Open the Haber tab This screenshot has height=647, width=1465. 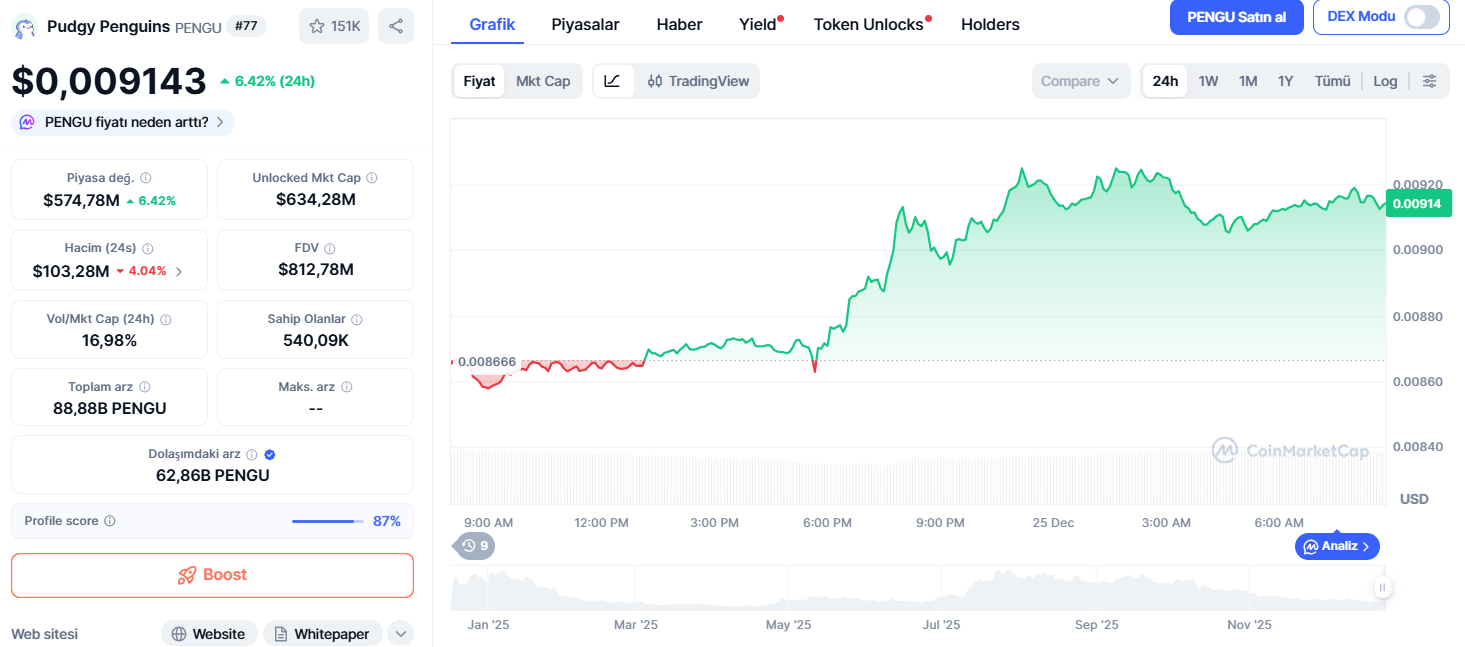(x=679, y=24)
